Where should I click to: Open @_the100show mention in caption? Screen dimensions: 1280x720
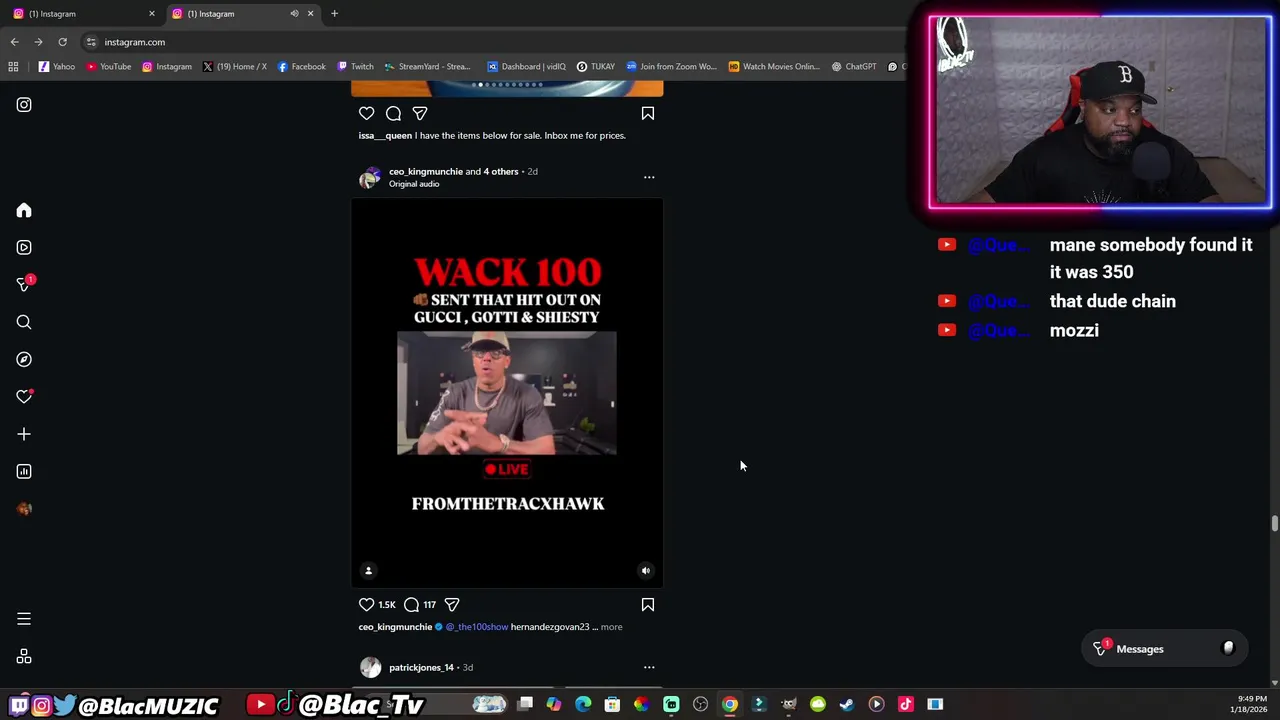point(476,627)
